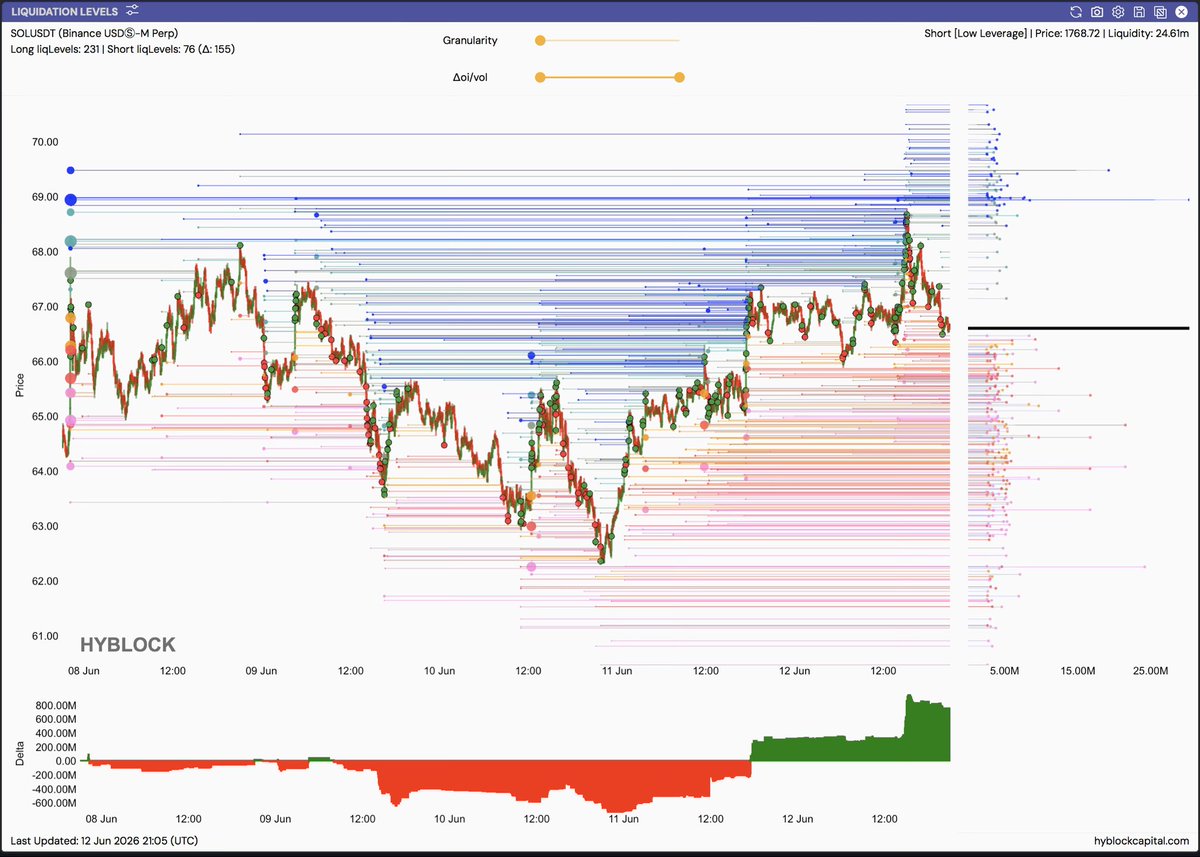
Task: Click the right handle of Δoi/vol slider
Action: (x=680, y=77)
